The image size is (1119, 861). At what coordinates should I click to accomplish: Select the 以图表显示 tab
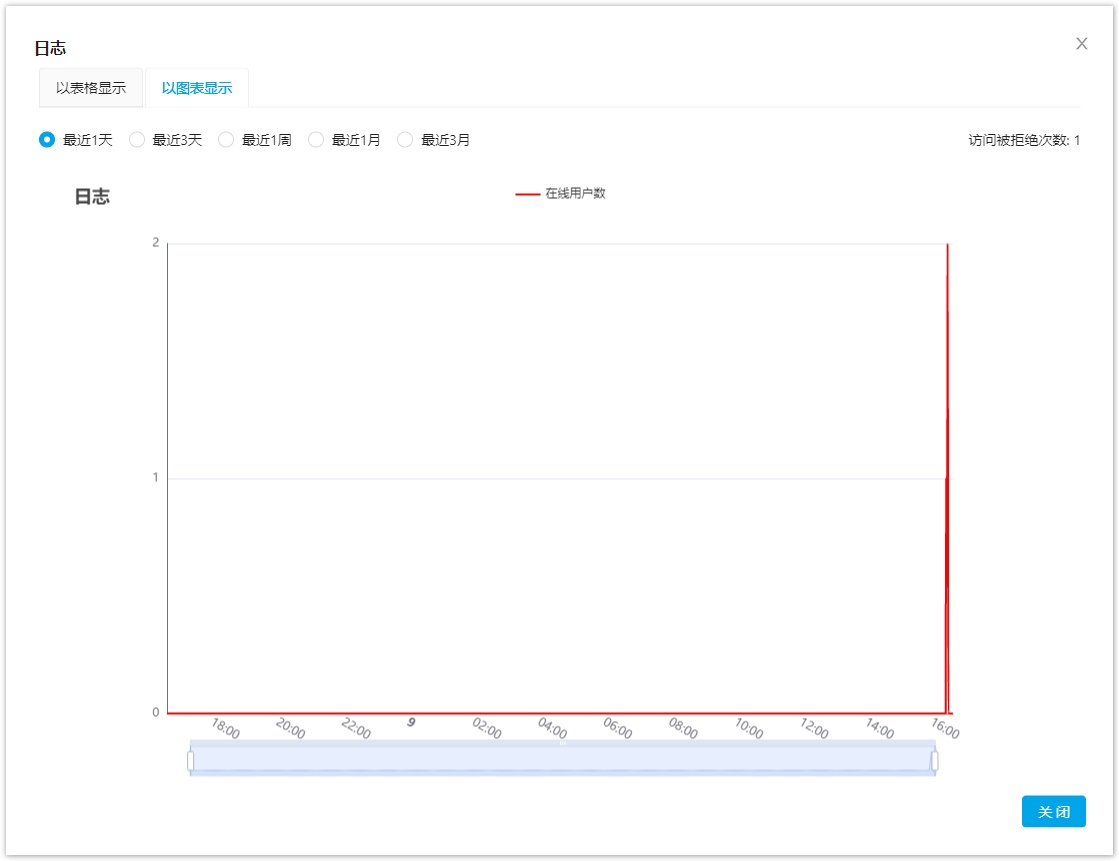(x=197, y=88)
